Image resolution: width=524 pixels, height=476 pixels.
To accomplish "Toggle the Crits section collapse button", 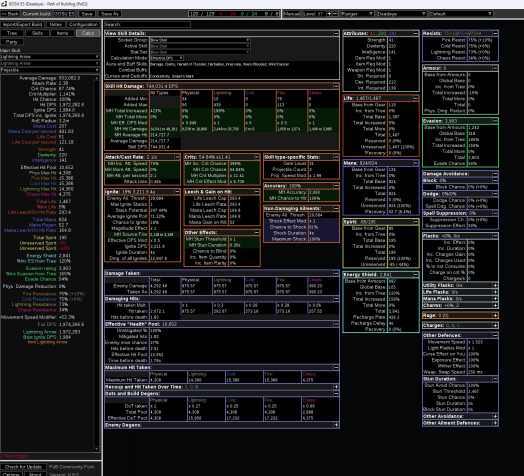I will tap(257, 157).
